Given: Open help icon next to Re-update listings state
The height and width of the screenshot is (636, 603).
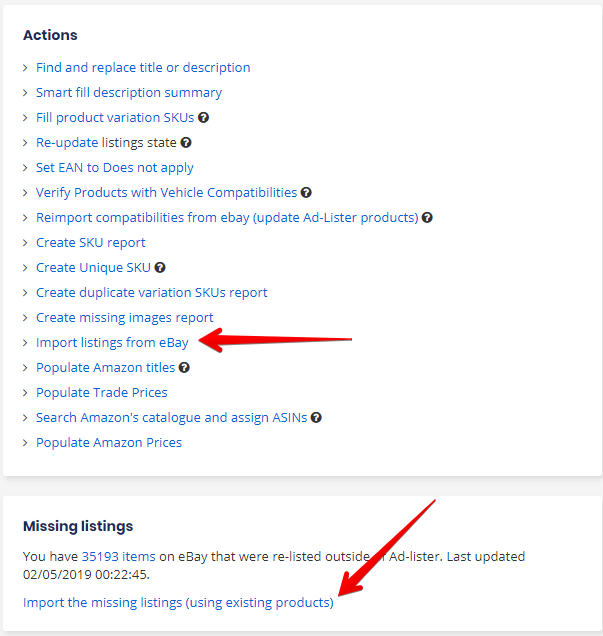Looking at the screenshot, I should [186, 142].
